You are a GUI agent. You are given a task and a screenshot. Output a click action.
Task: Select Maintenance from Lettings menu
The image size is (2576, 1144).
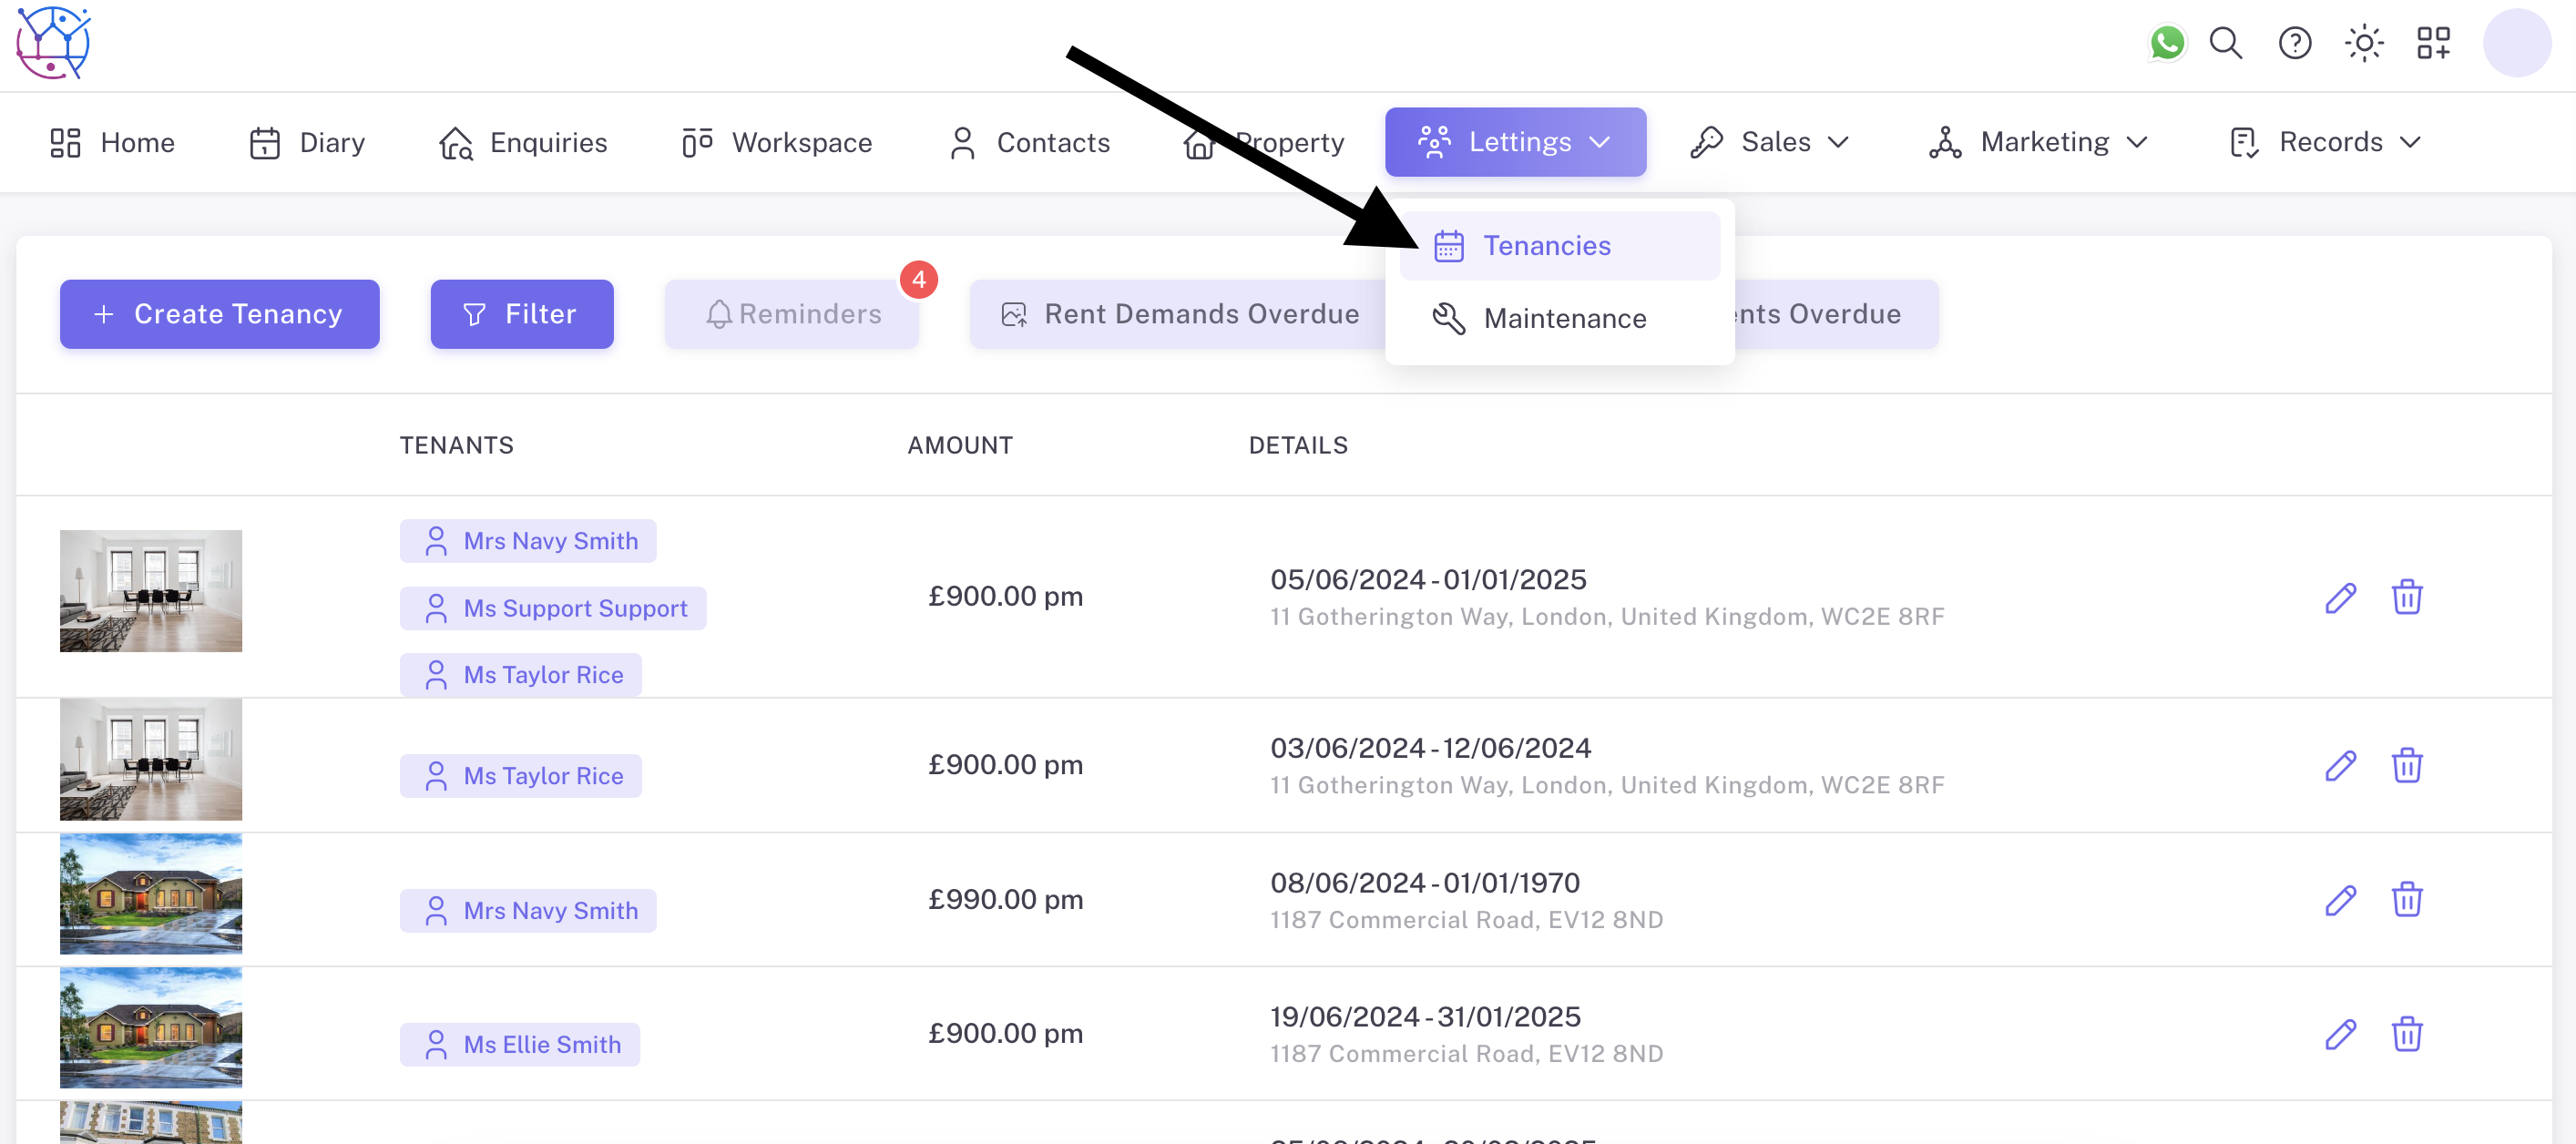1564,318
